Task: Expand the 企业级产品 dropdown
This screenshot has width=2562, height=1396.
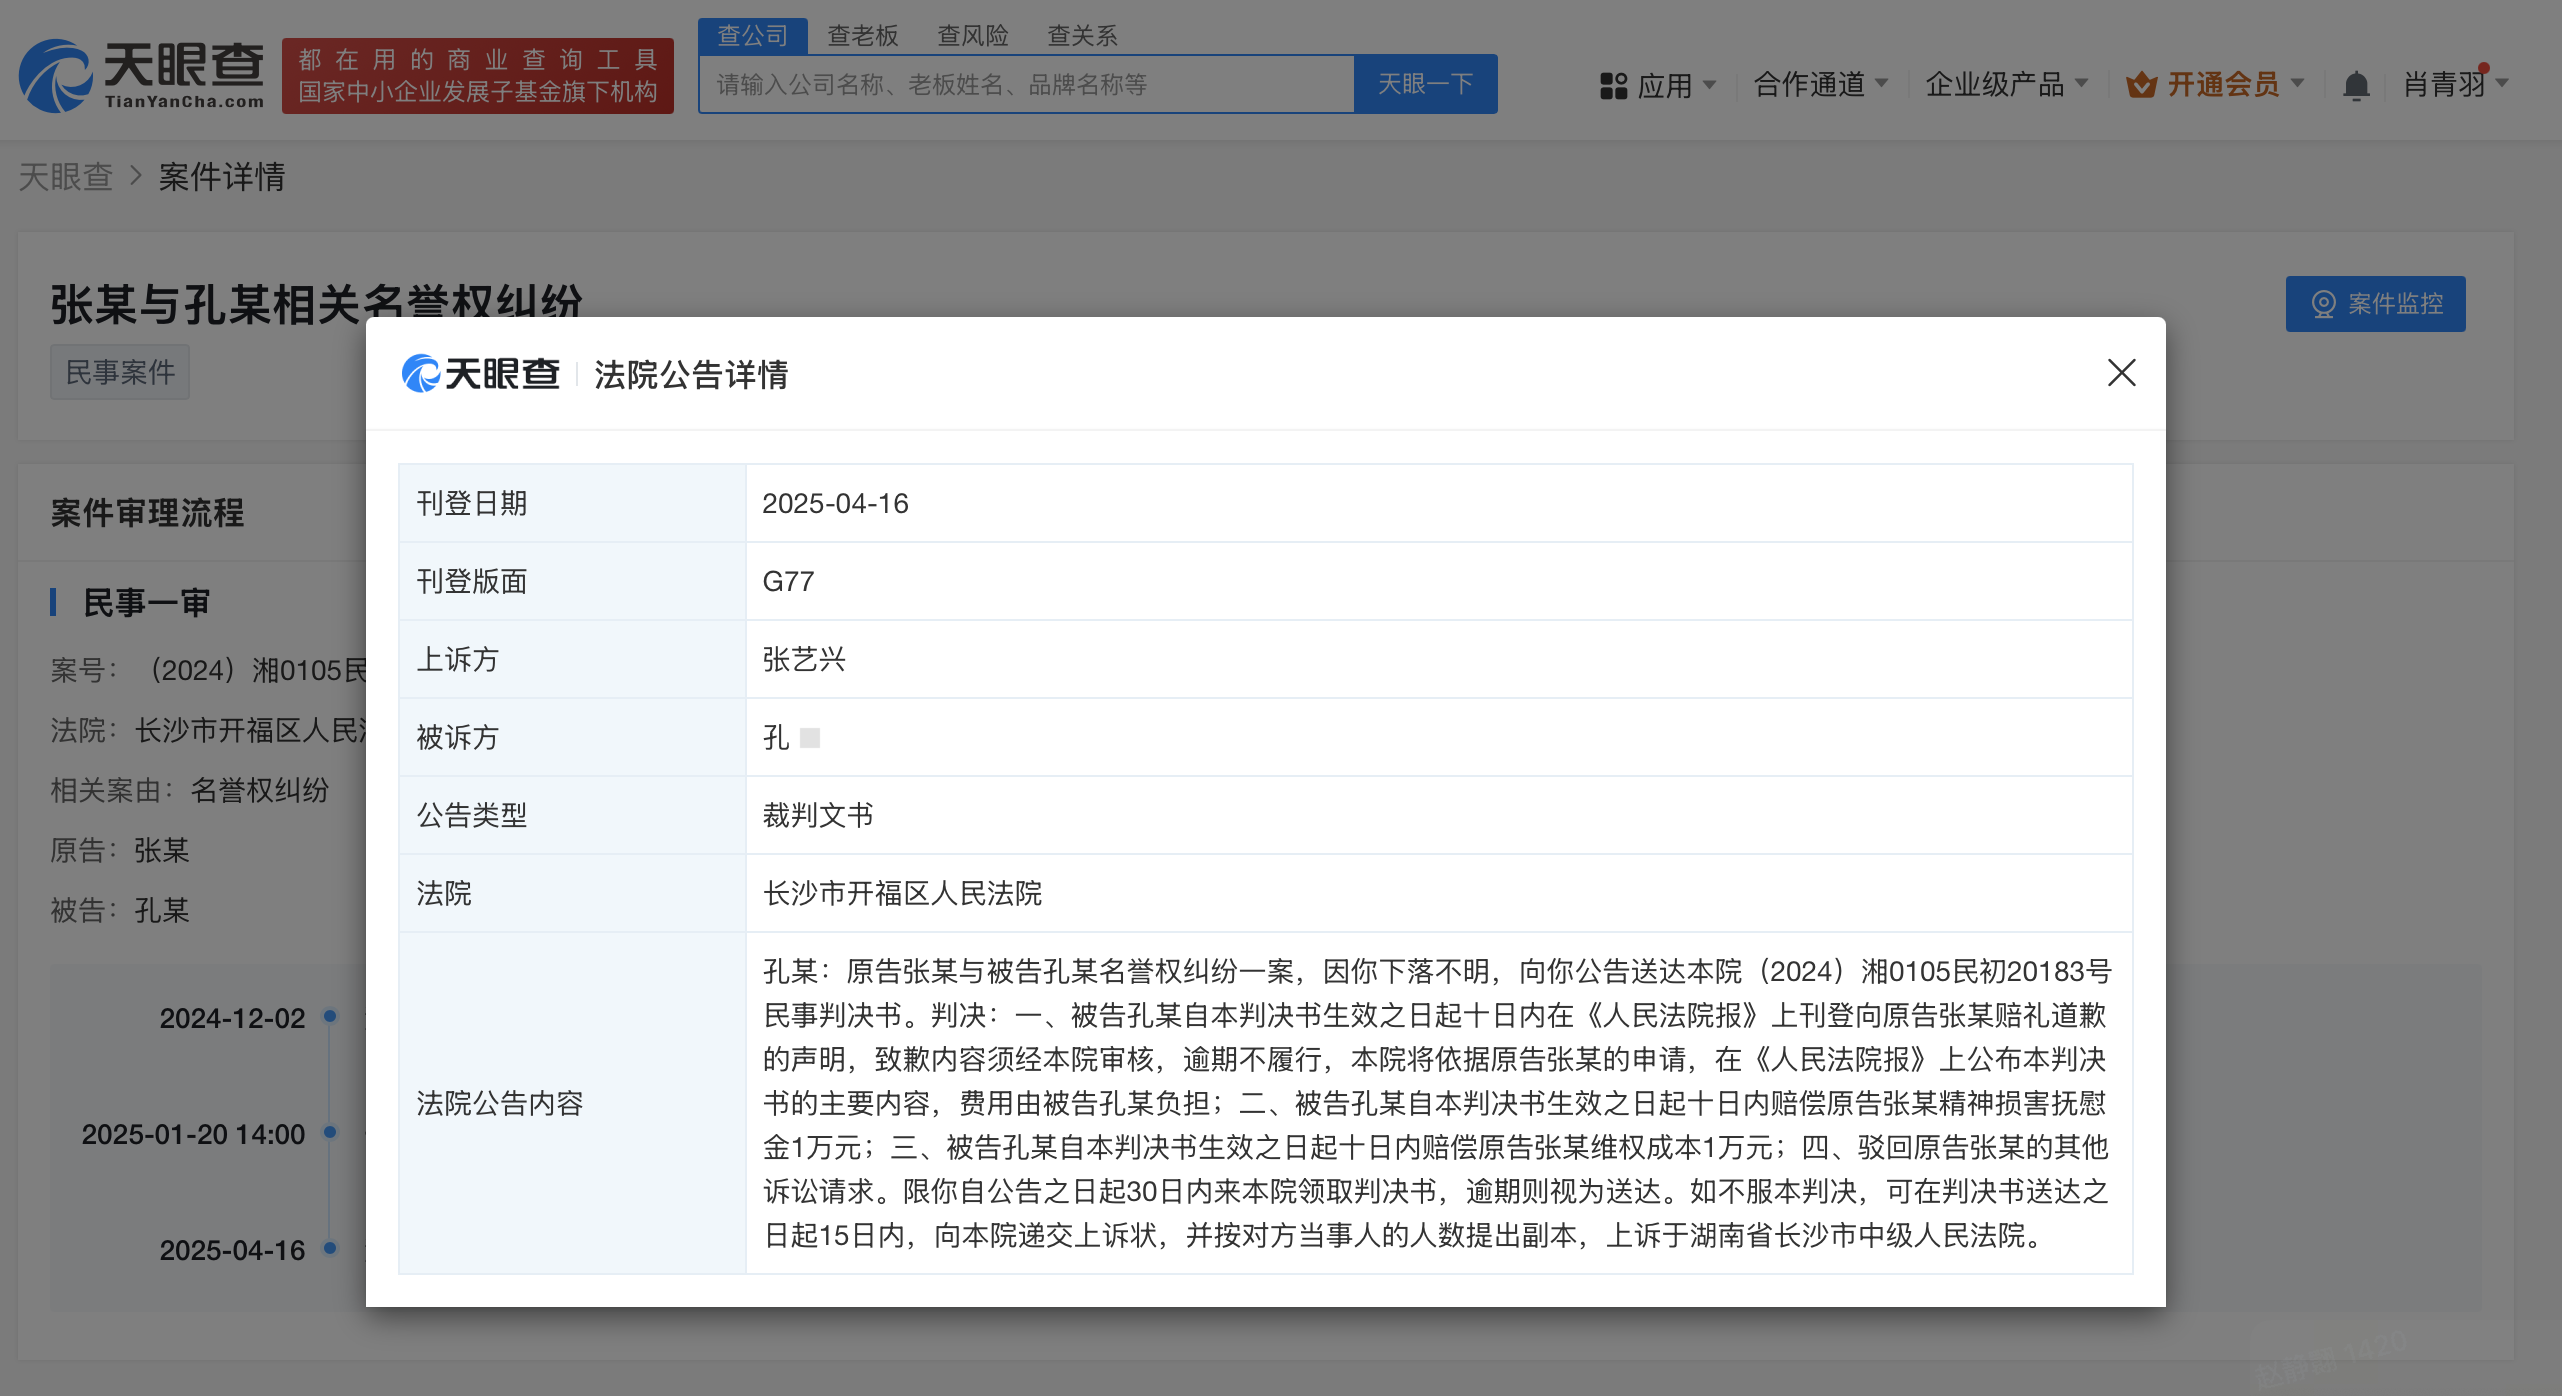Action: 2006,84
